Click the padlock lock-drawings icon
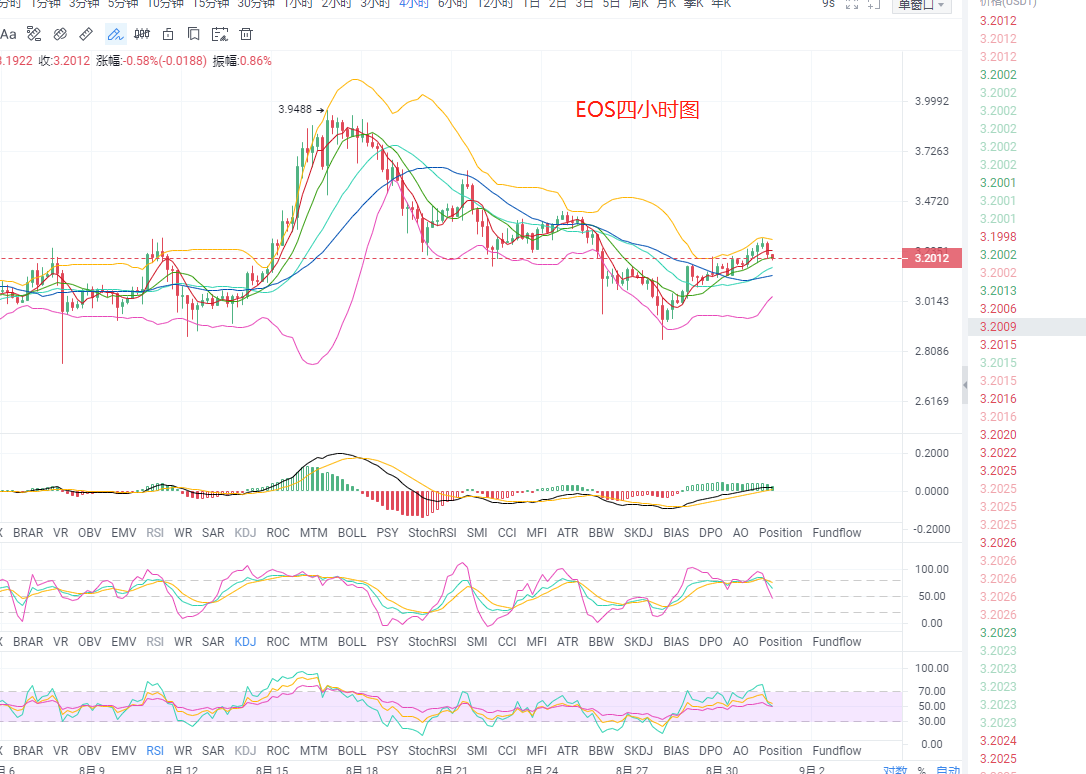This screenshot has height=774, width=1086. click(167, 34)
